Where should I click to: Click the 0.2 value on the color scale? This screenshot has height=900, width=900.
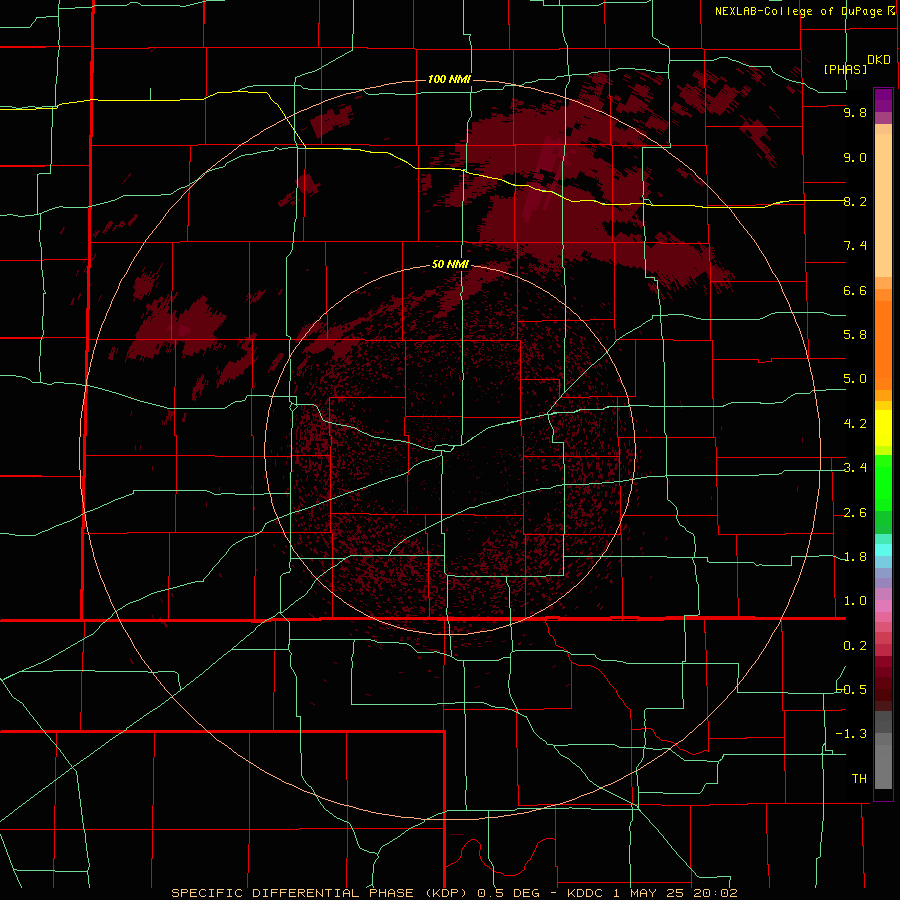point(855,646)
